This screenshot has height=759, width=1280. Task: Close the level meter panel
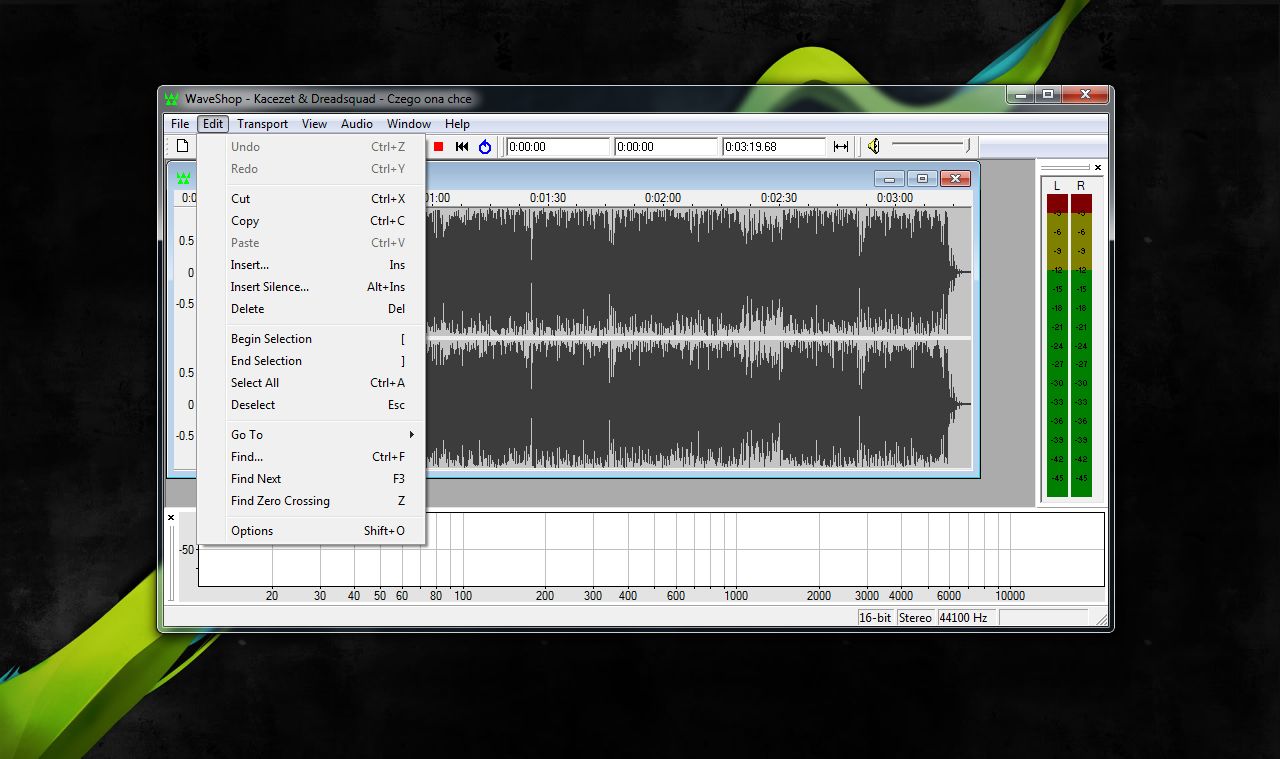(x=1097, y=167)
